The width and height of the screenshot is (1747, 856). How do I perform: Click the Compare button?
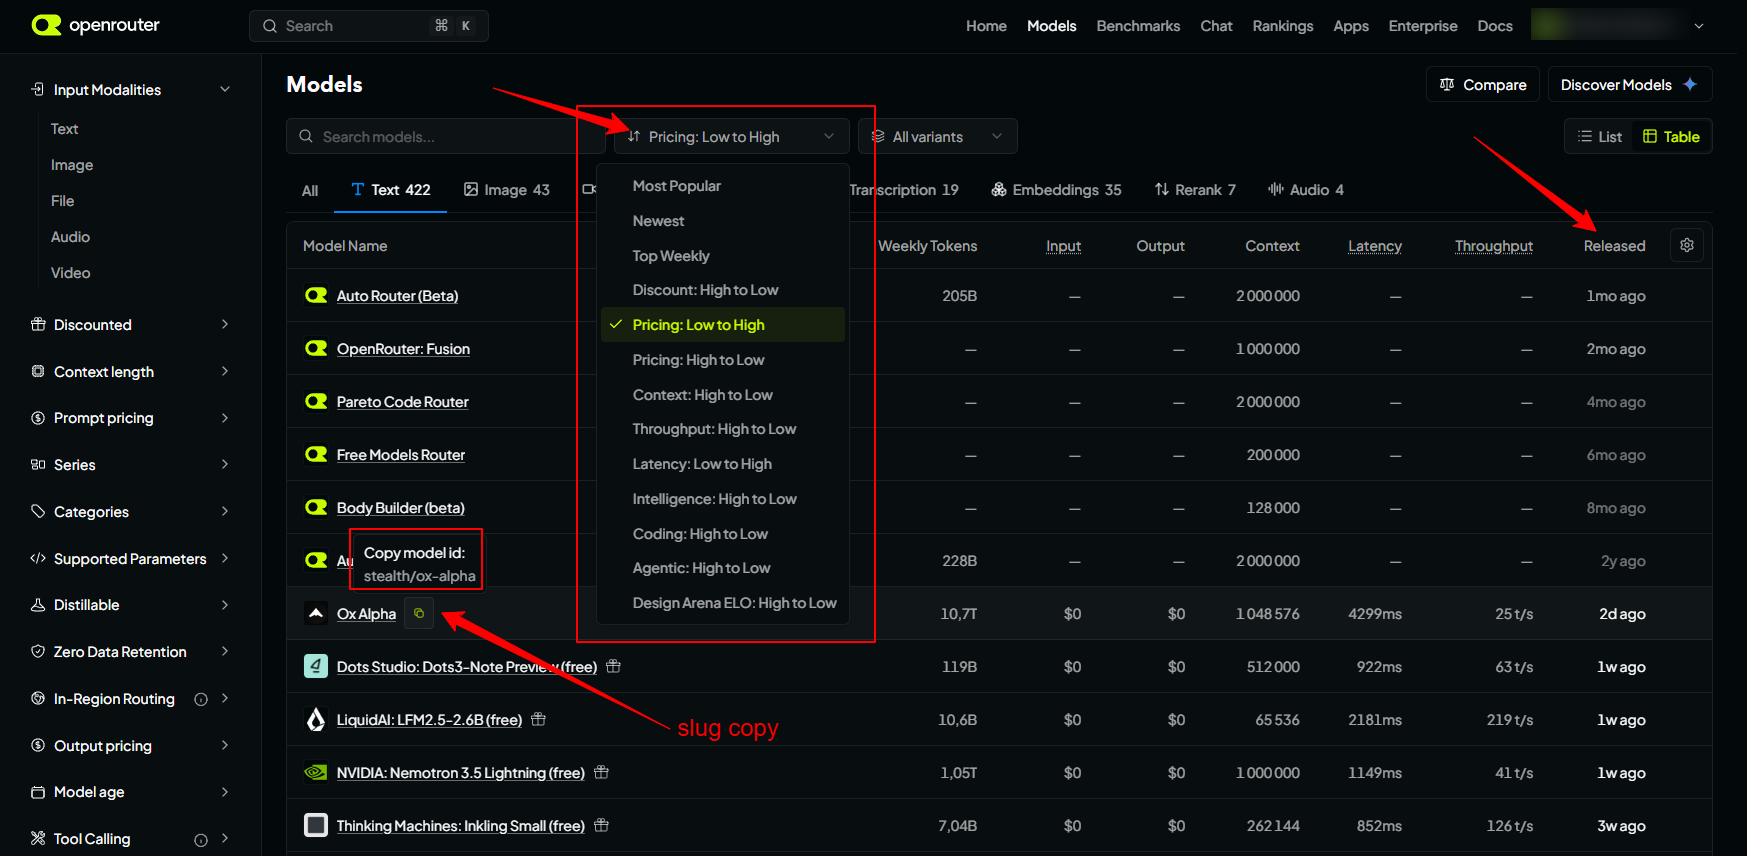[x=1483, y=85]
